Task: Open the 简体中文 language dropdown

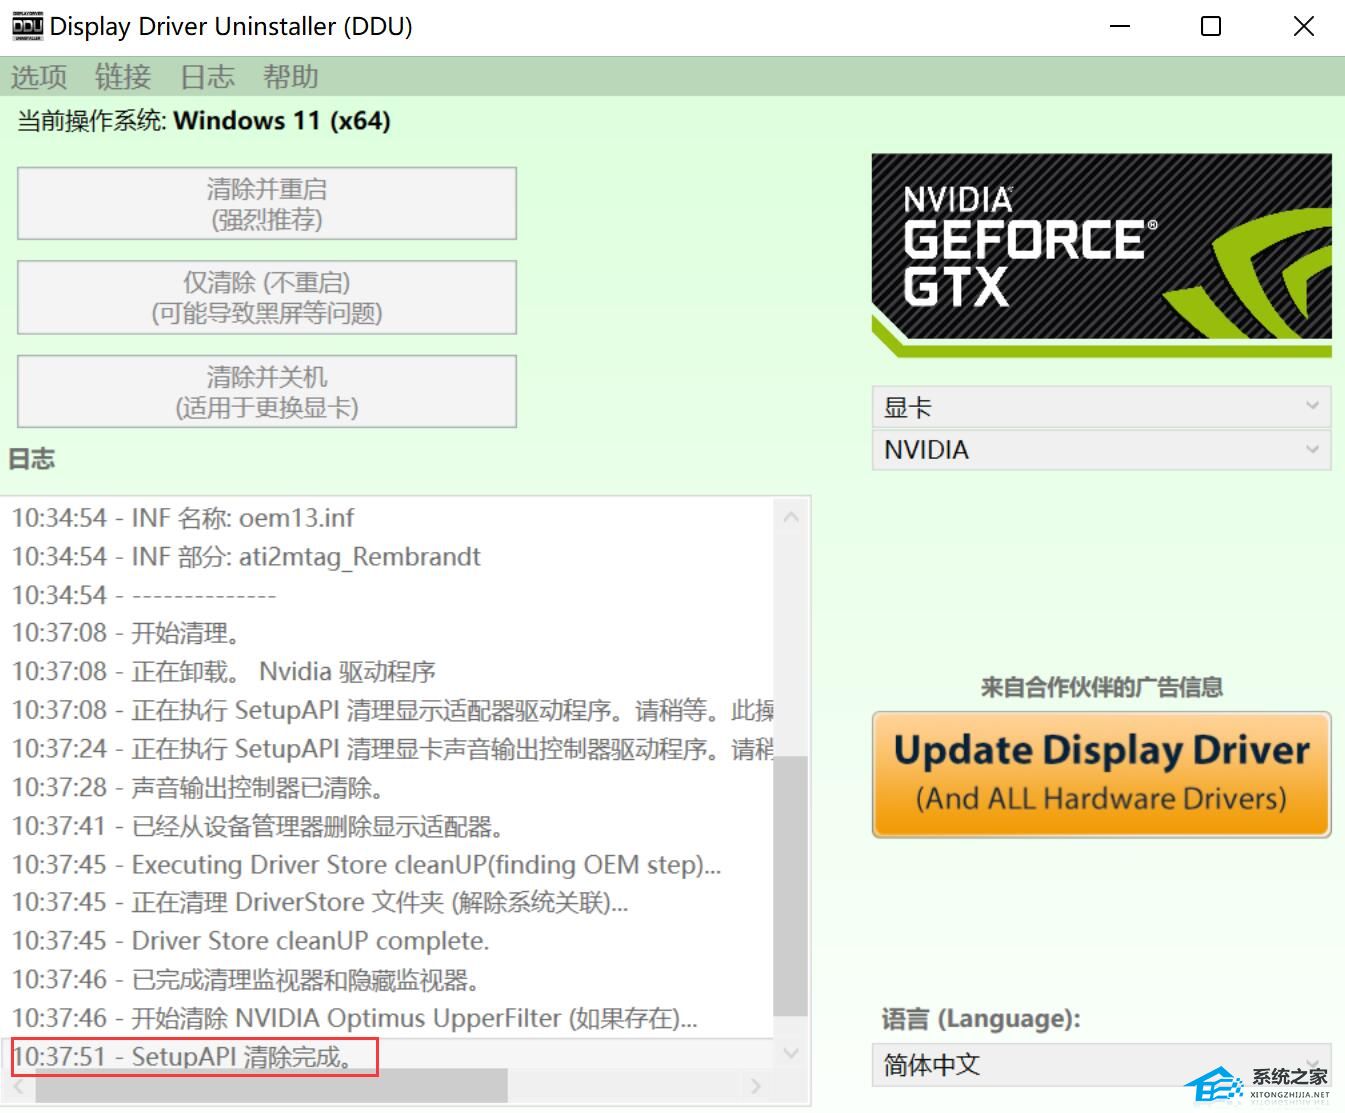Action: (x=1101, y=1065)
